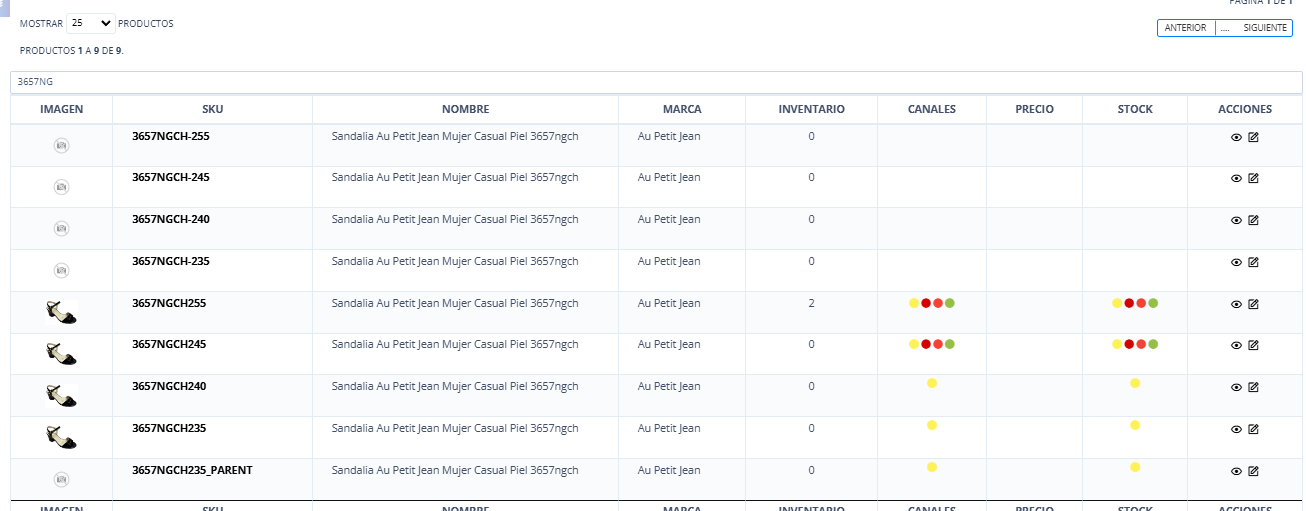
Task: View details of product 3657NGCH-255
Action: click(1236, 137)
